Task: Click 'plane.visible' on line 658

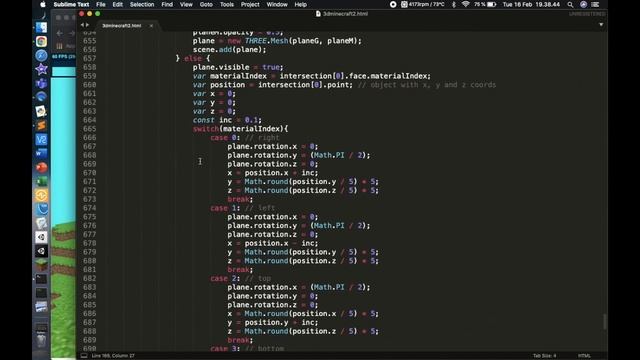Action: (221, 67)
